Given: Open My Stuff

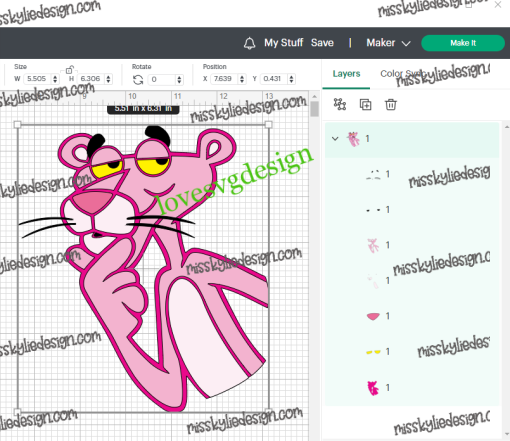Looking at the screenshot, I should (284, 43).
